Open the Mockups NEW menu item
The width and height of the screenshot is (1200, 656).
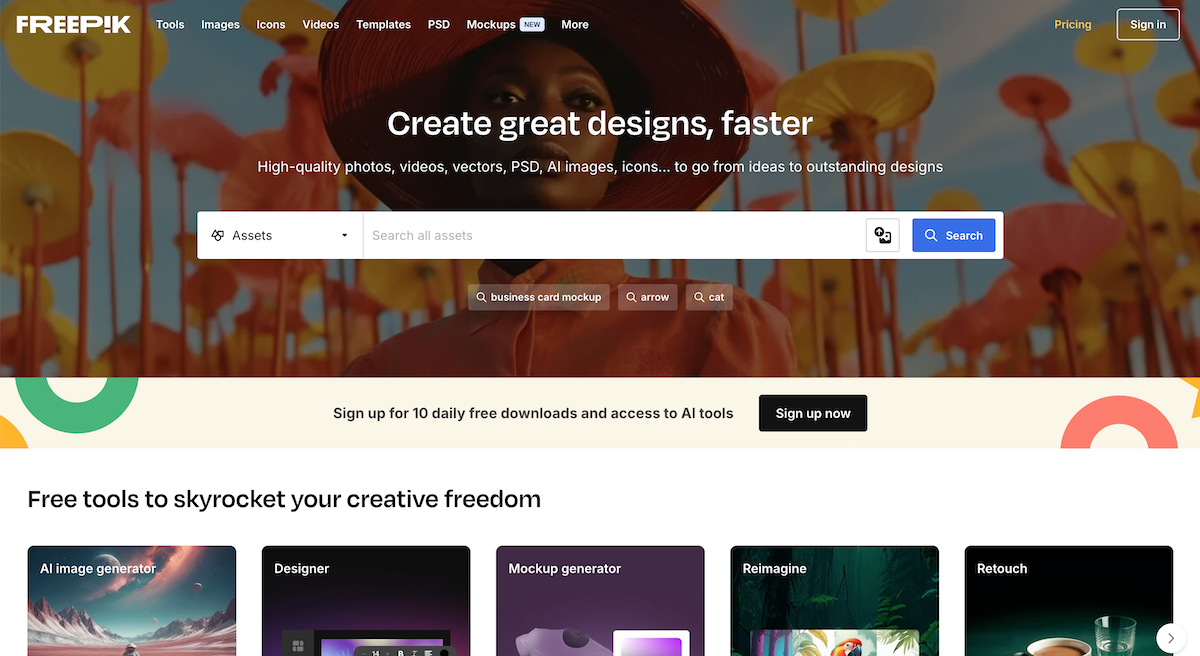pos(505,24)
